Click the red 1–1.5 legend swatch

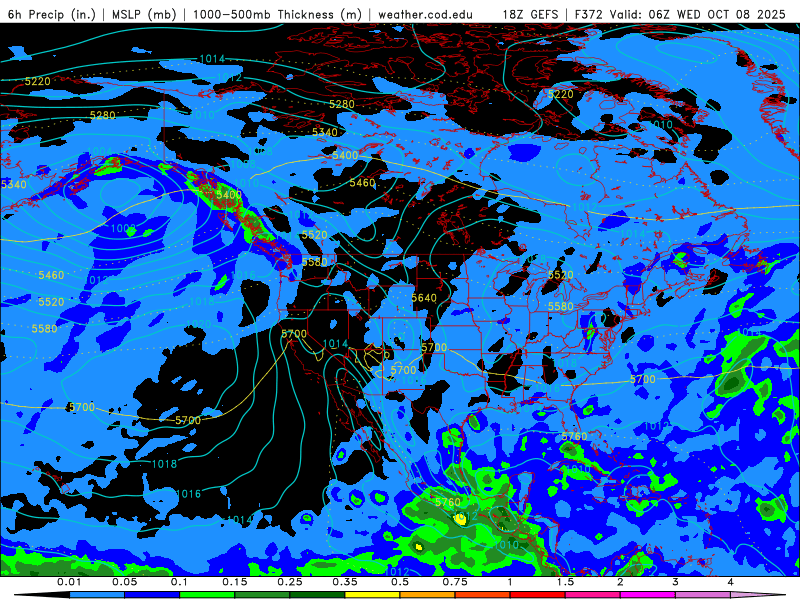(x=538, y=595)
